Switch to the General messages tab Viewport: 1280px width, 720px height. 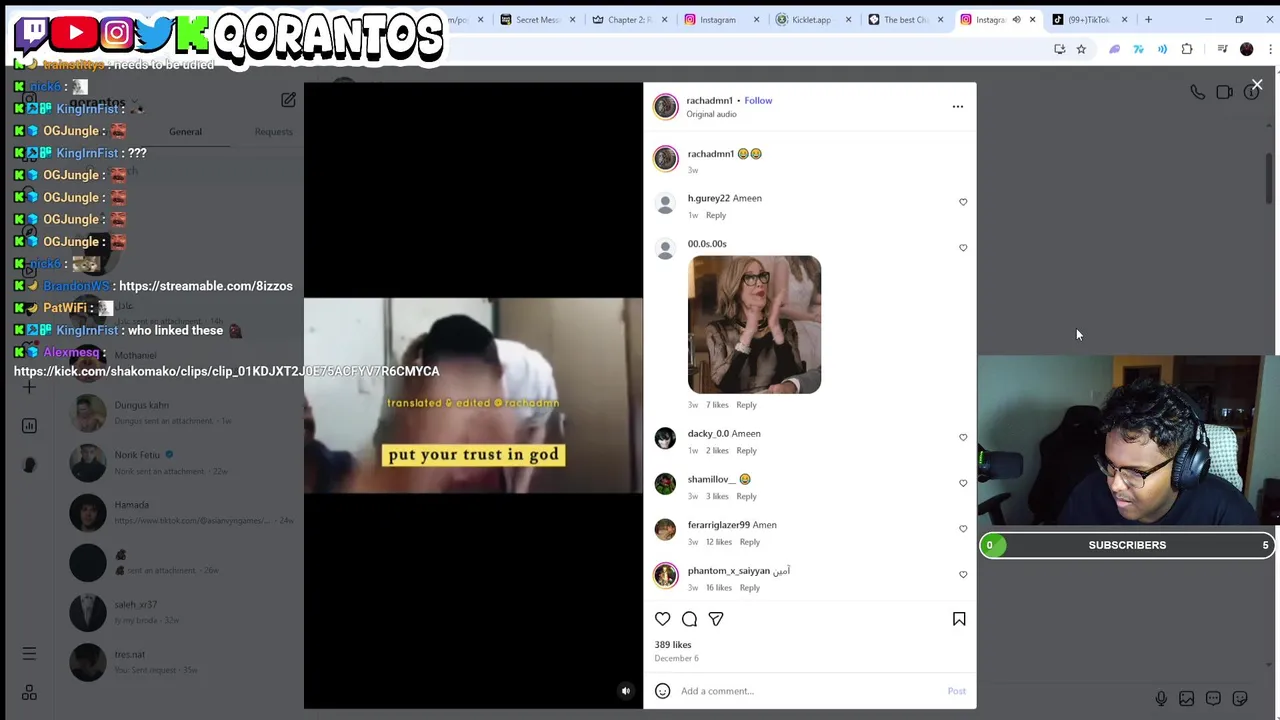(x=185, y=132)
